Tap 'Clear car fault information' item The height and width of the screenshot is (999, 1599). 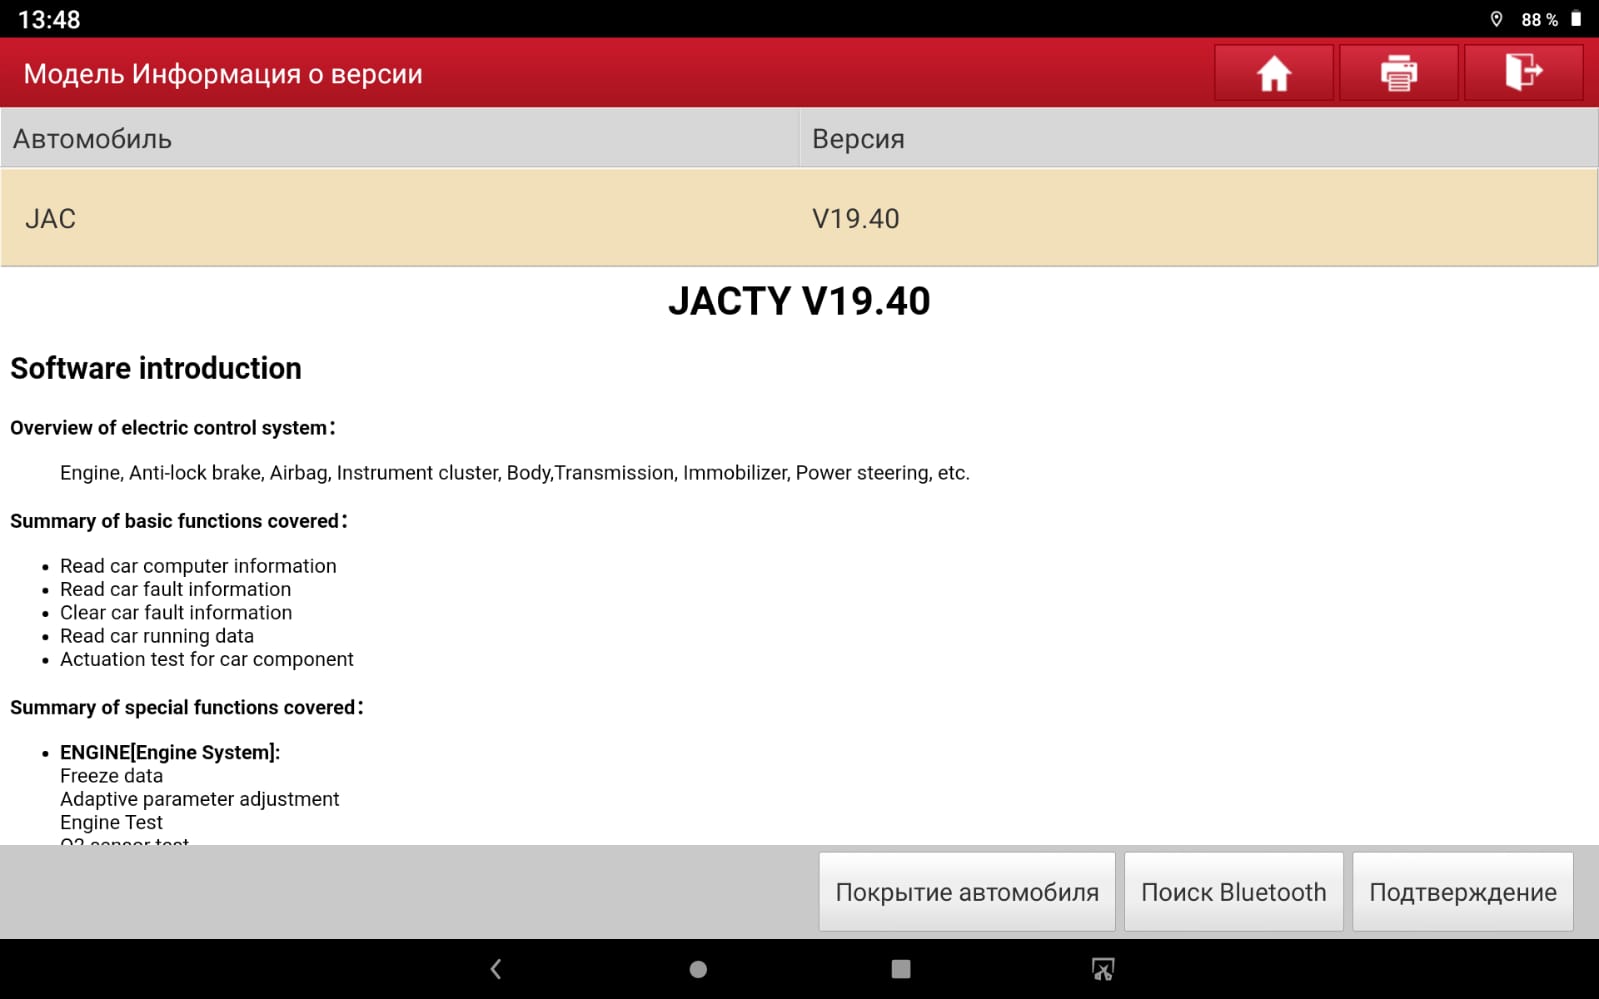[x=176, y=612]
